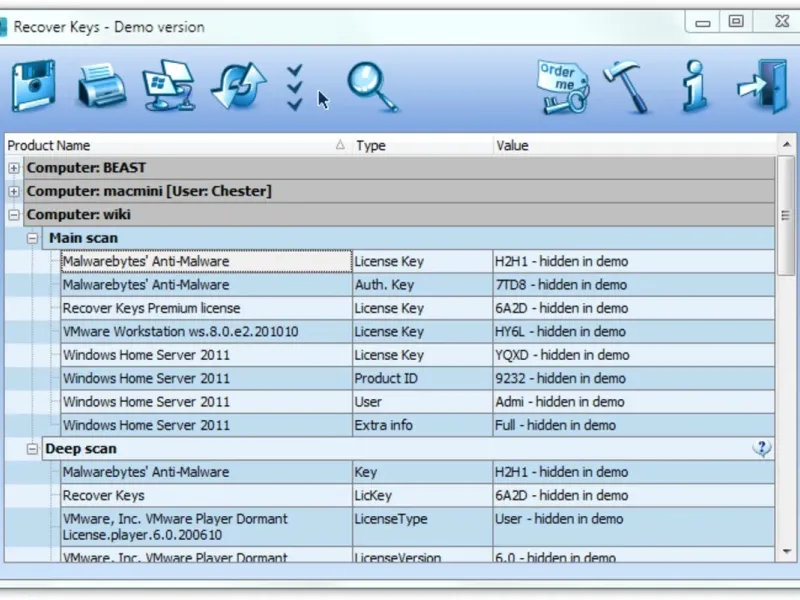This screenshot has height=600, width=800.
Task: Collapse the Deep scan group
Action: (32, 449)
